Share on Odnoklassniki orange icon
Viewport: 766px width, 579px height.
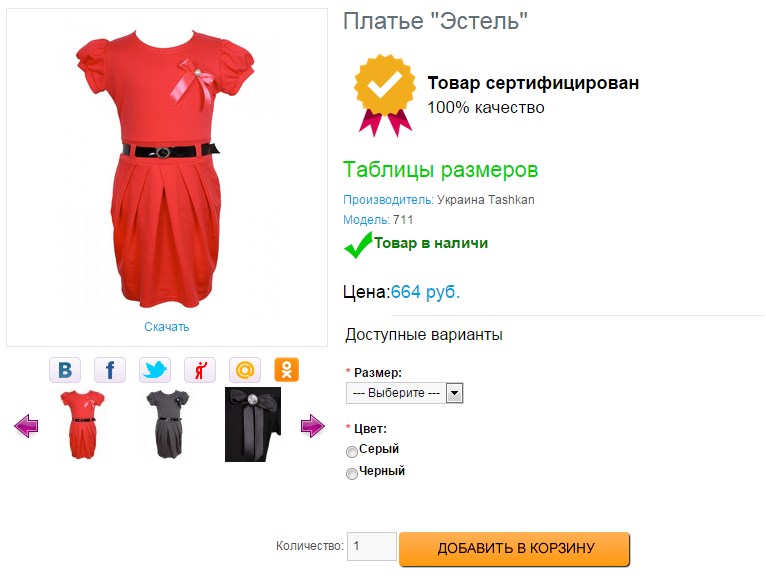286,370
